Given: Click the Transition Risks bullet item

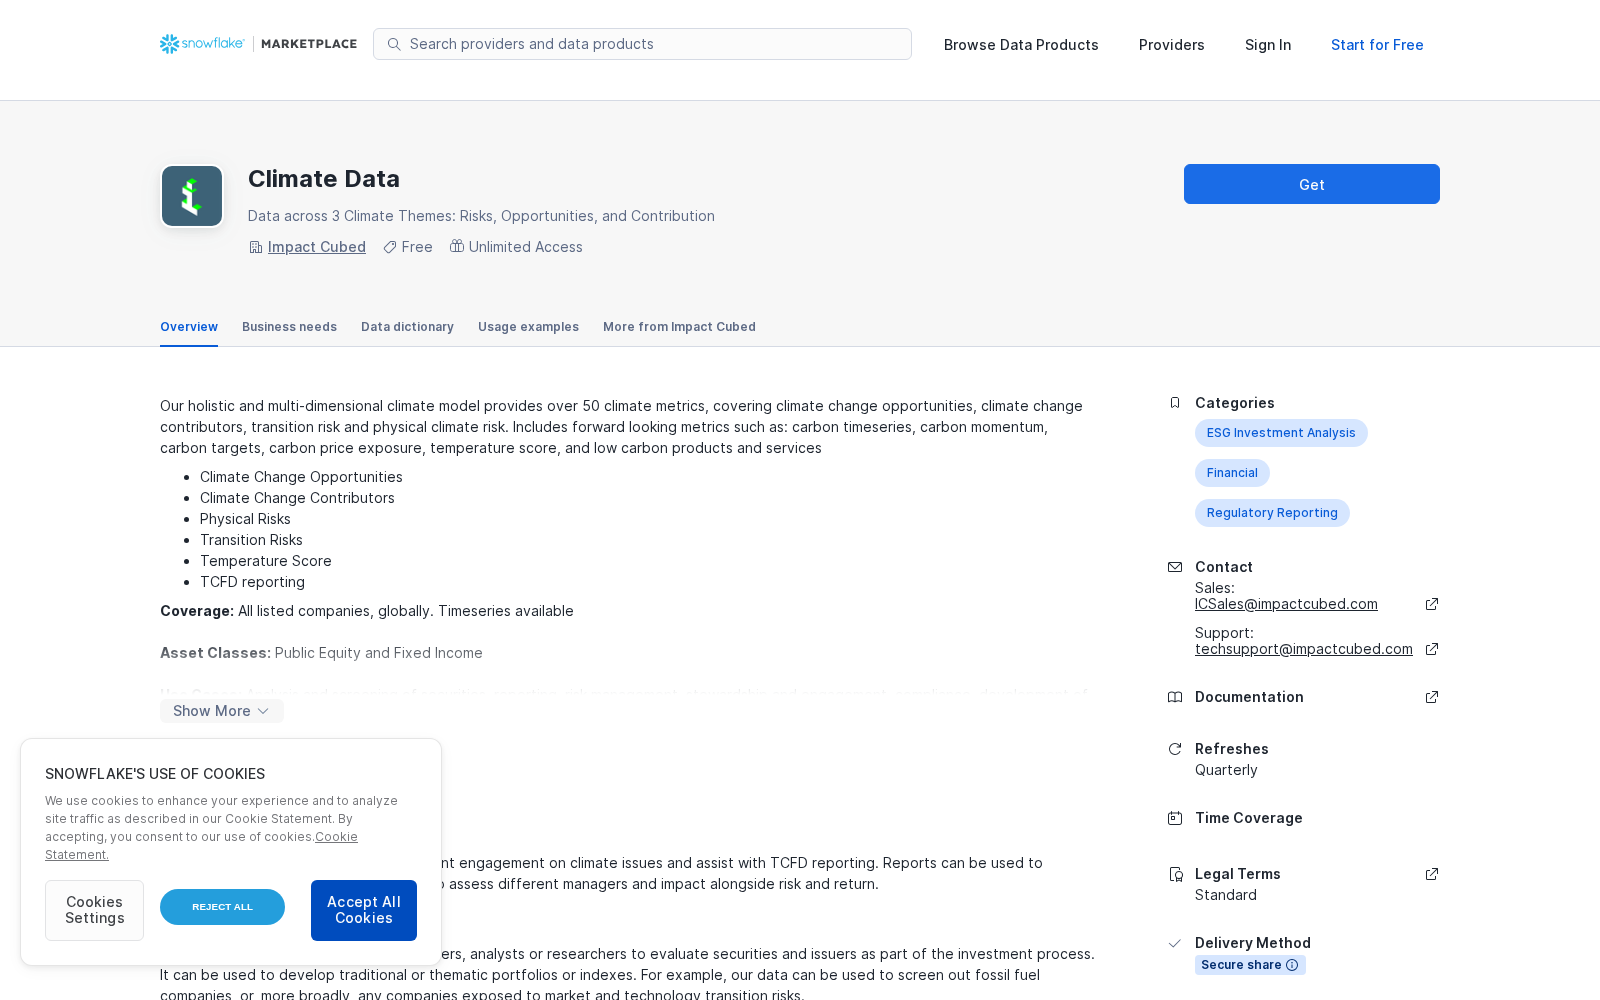Looking at the screenshot, I should (x=251, y=540).
